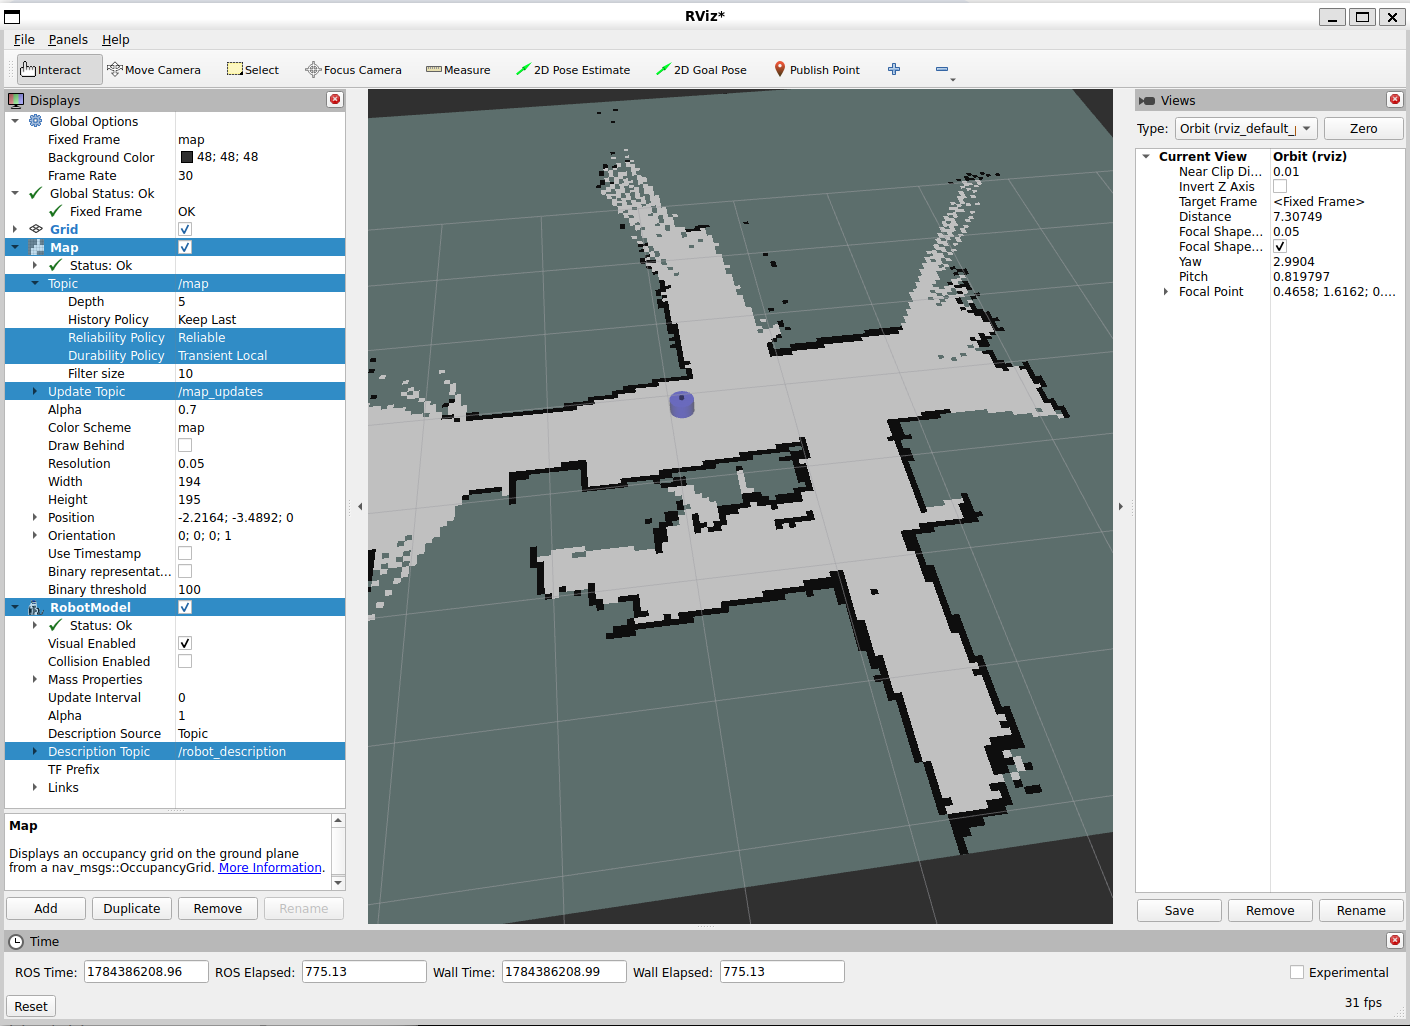The image size is (1410, 1026).
Task: Enable the Draw Behind checkbox
Action: tap(185, 445)
